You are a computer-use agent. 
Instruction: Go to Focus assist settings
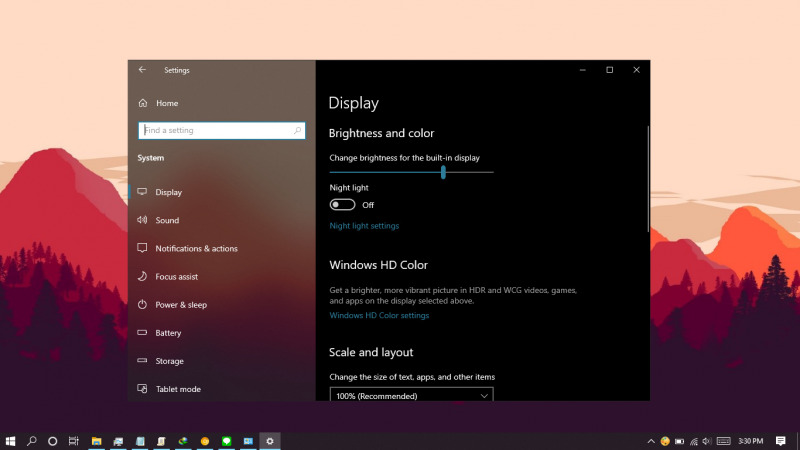point(176,276)
